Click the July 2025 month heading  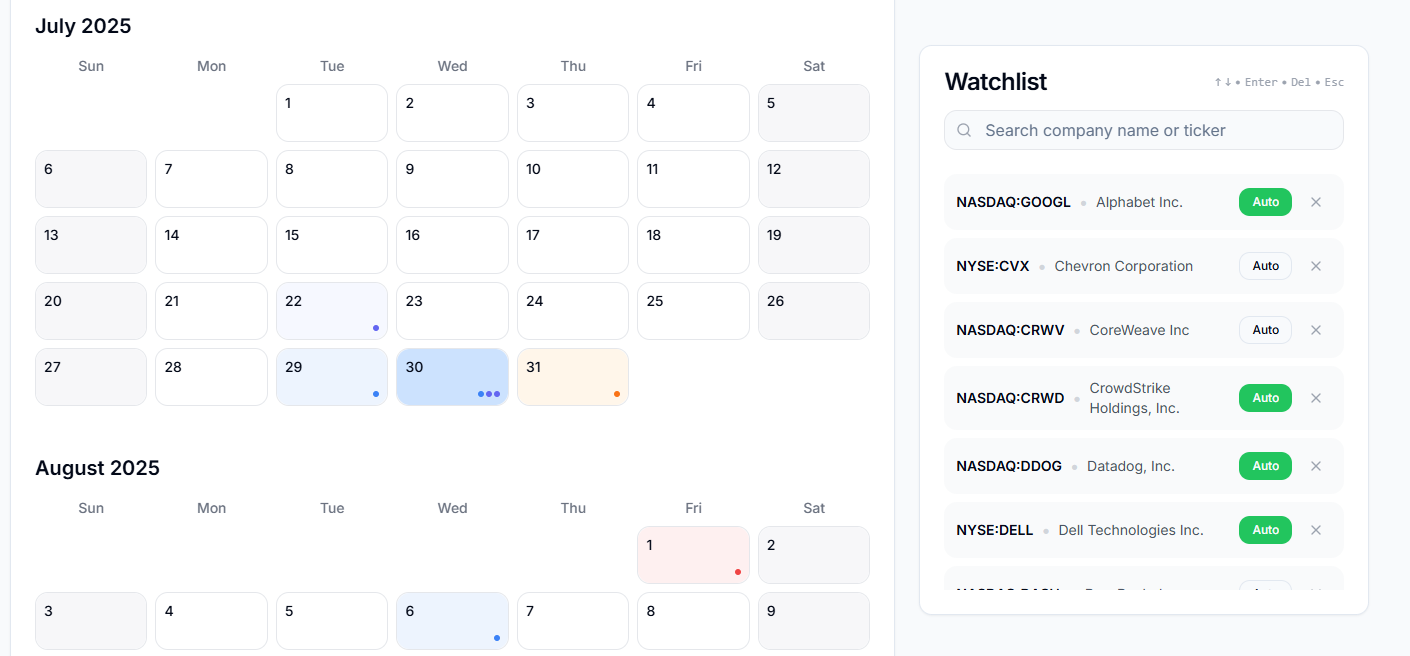[83, 26]
